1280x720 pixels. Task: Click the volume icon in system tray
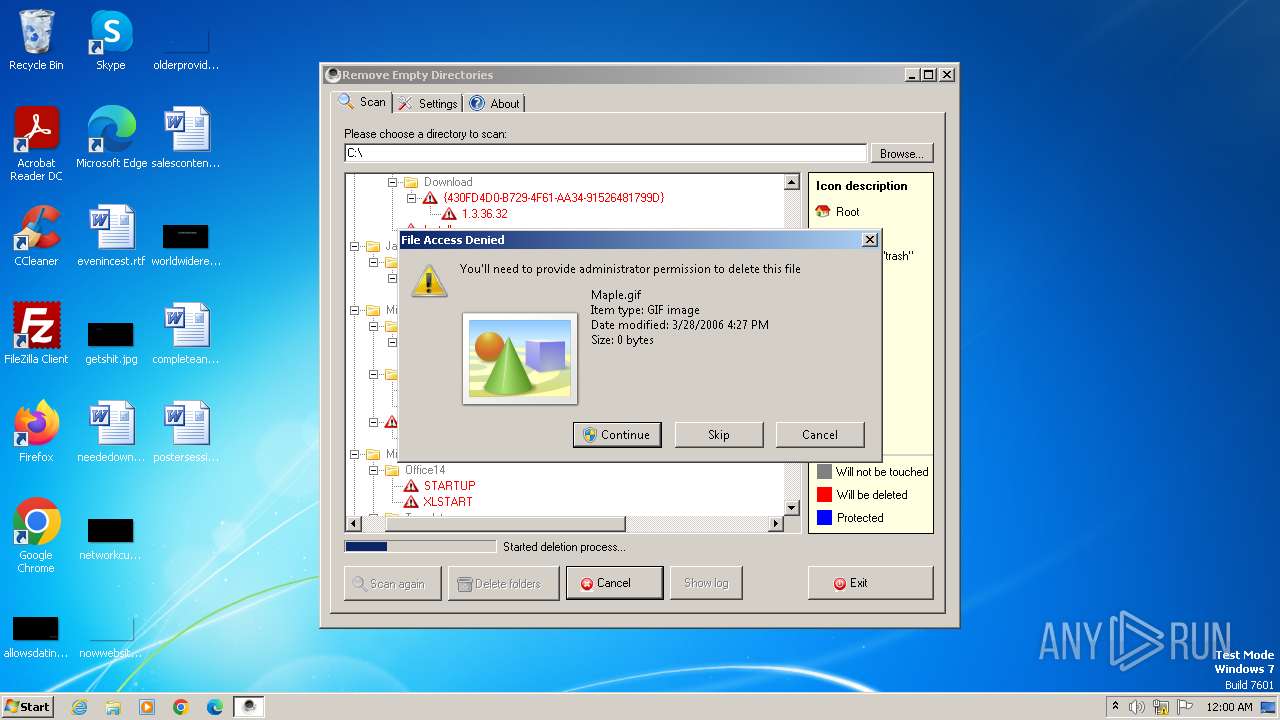[x=1137, y=707]
